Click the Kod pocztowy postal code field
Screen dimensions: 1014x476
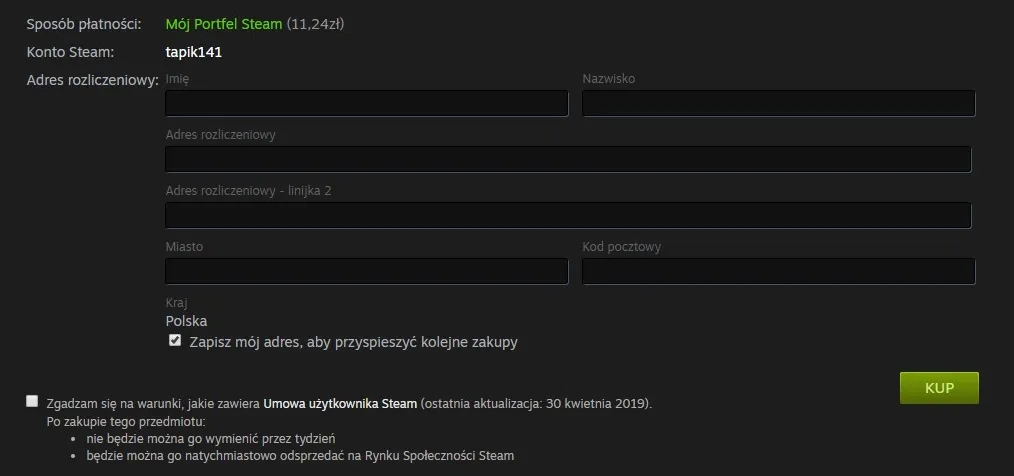[x=778, y=272]
